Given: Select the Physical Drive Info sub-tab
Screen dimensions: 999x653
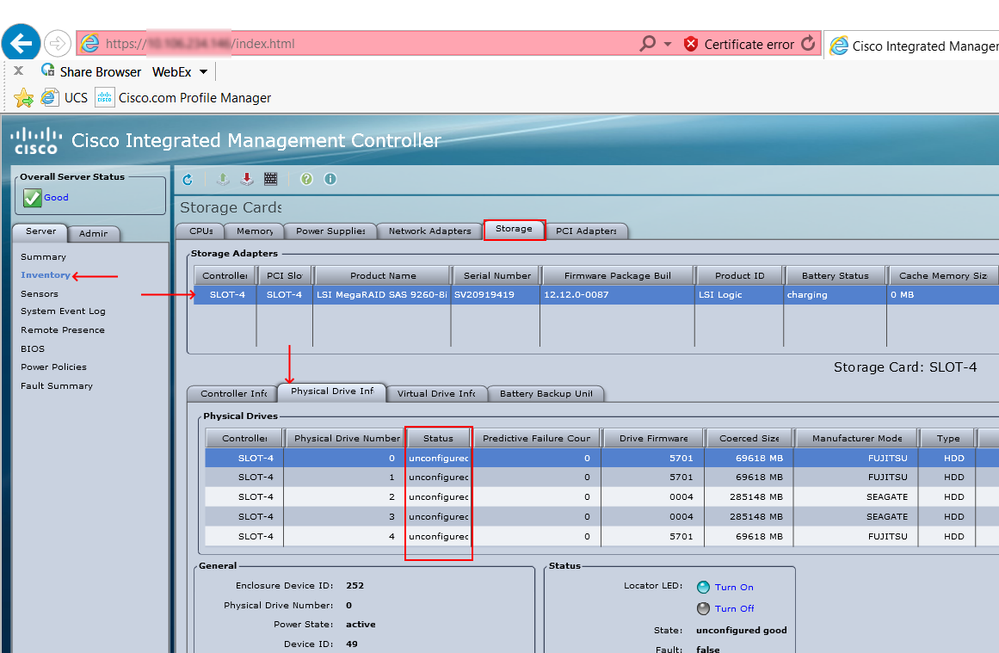Looking at the screenshot, I should tap(332, 392).
